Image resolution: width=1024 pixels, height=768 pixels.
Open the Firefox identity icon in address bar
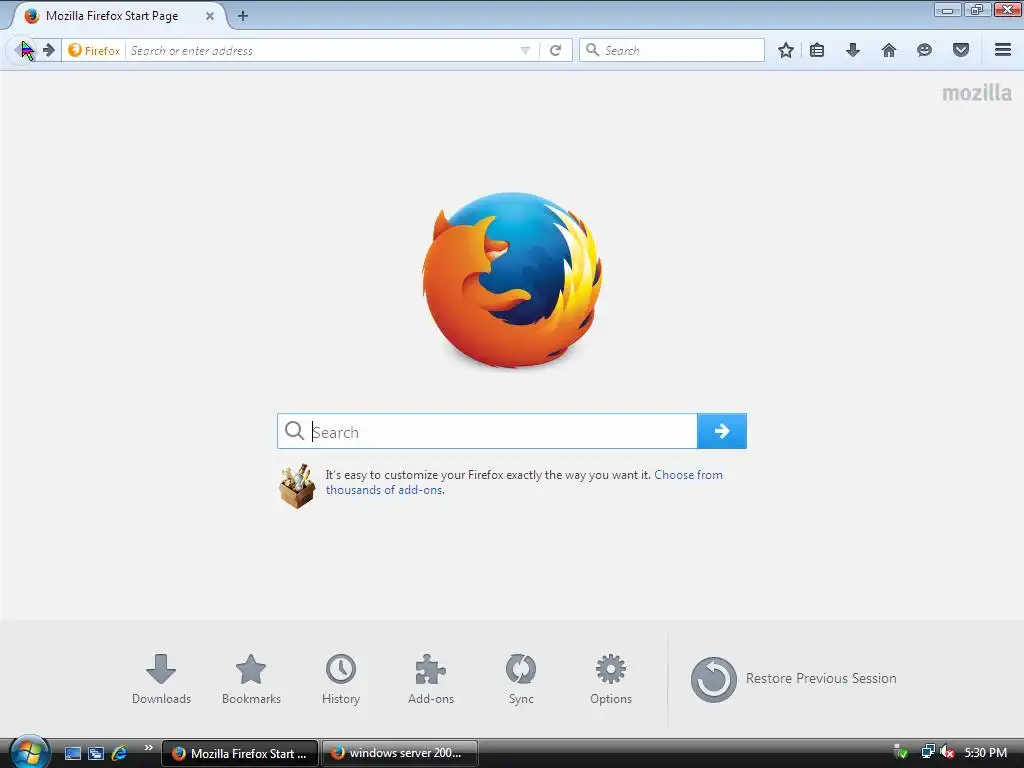[x=95, y=50]
